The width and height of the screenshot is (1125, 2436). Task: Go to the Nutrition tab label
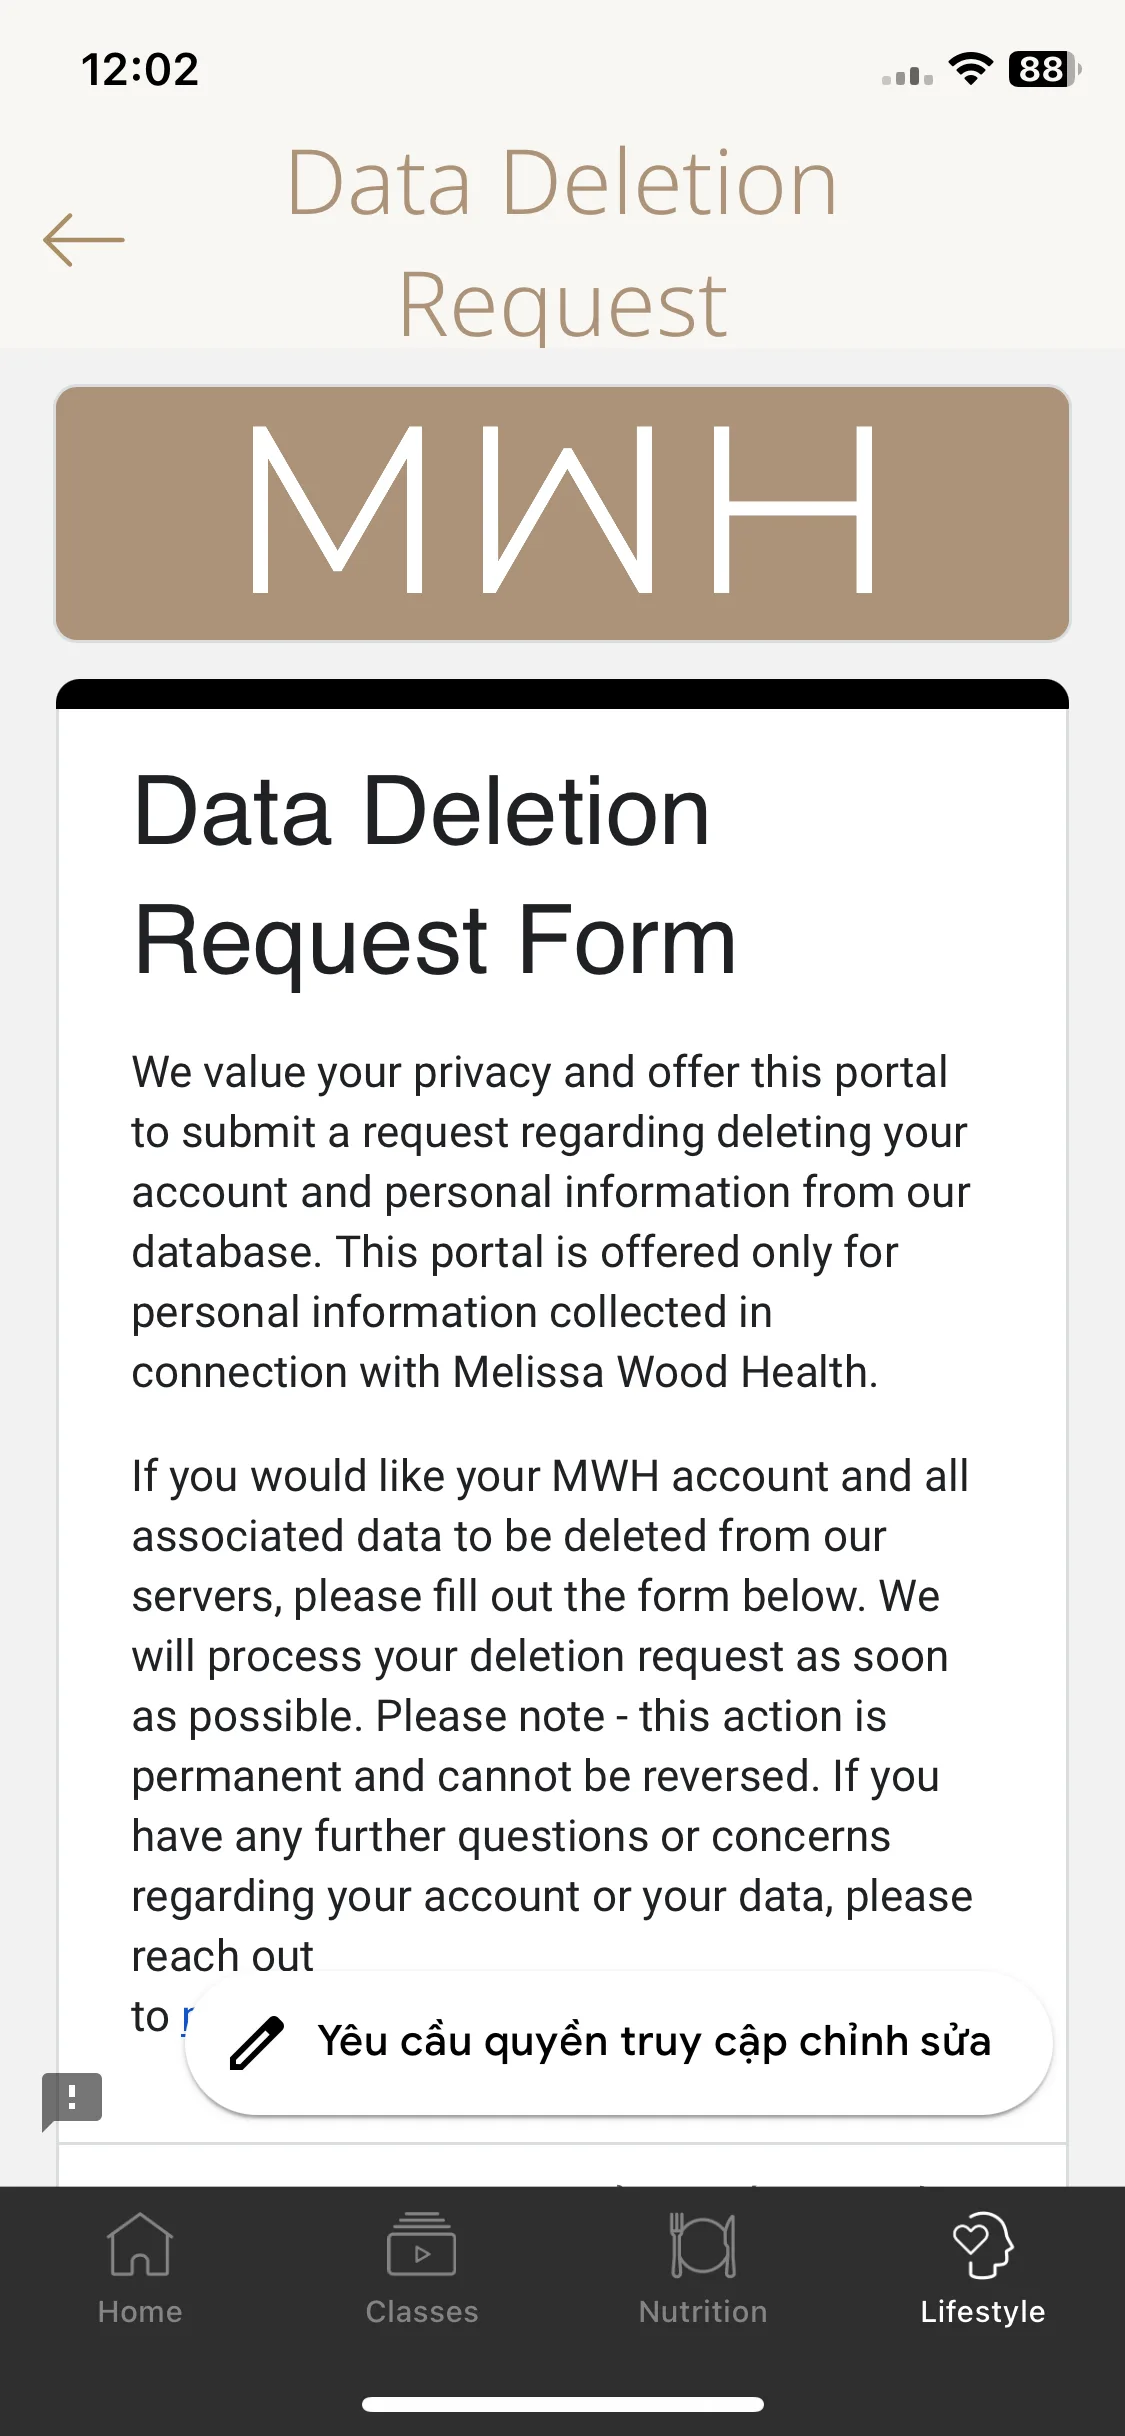[703, 2311]
